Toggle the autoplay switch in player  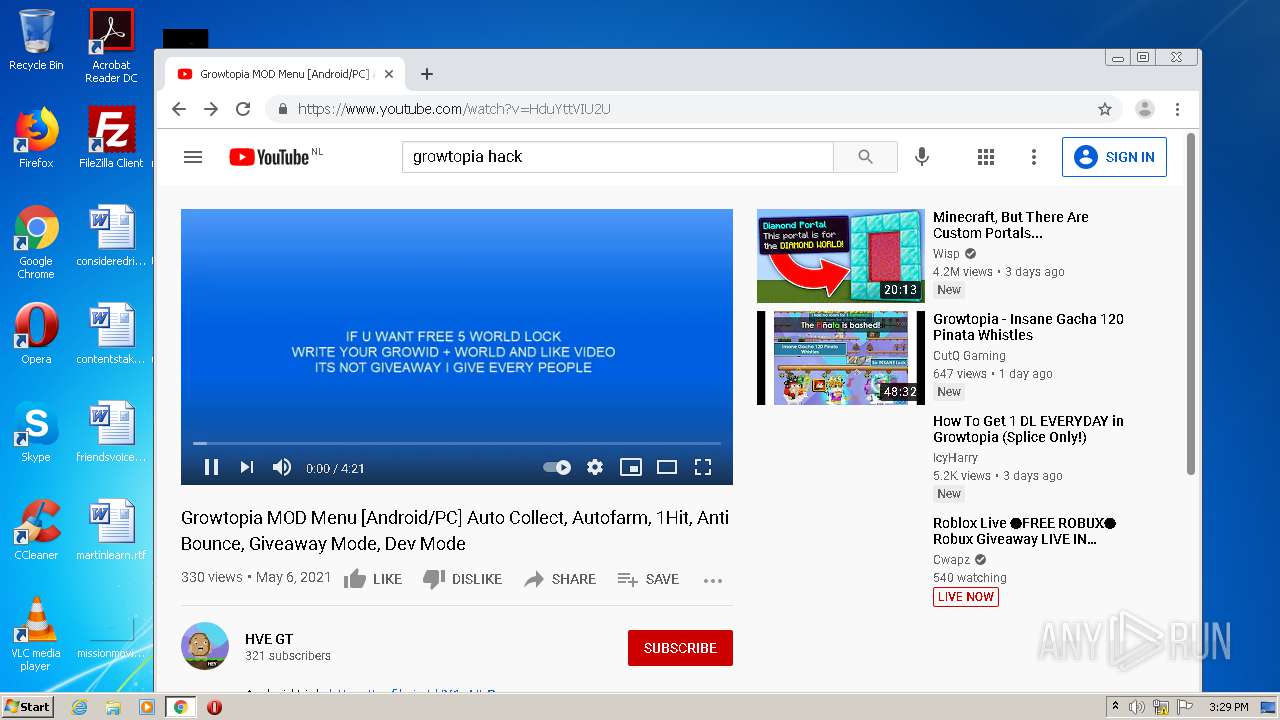click(x=557, y=467)
